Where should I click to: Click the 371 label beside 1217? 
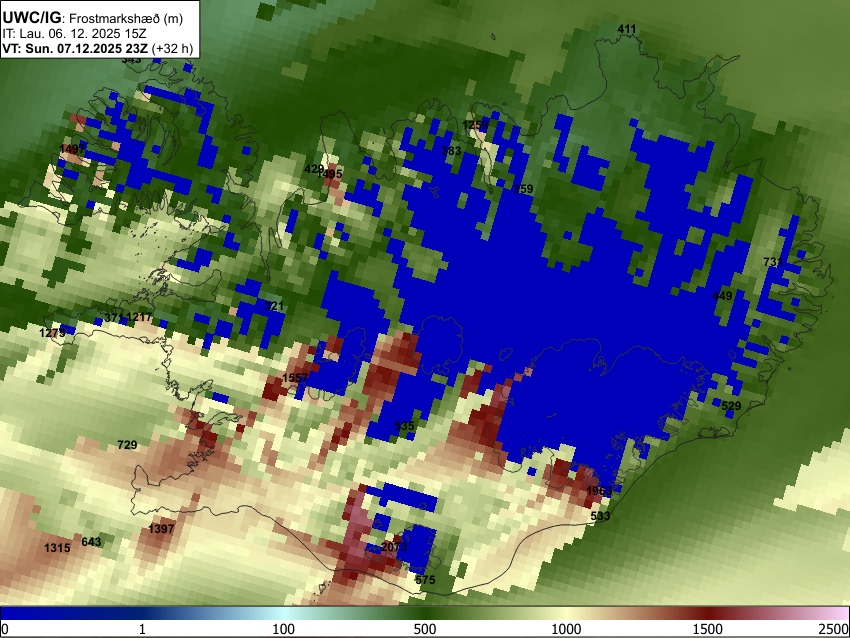point(114,317)
